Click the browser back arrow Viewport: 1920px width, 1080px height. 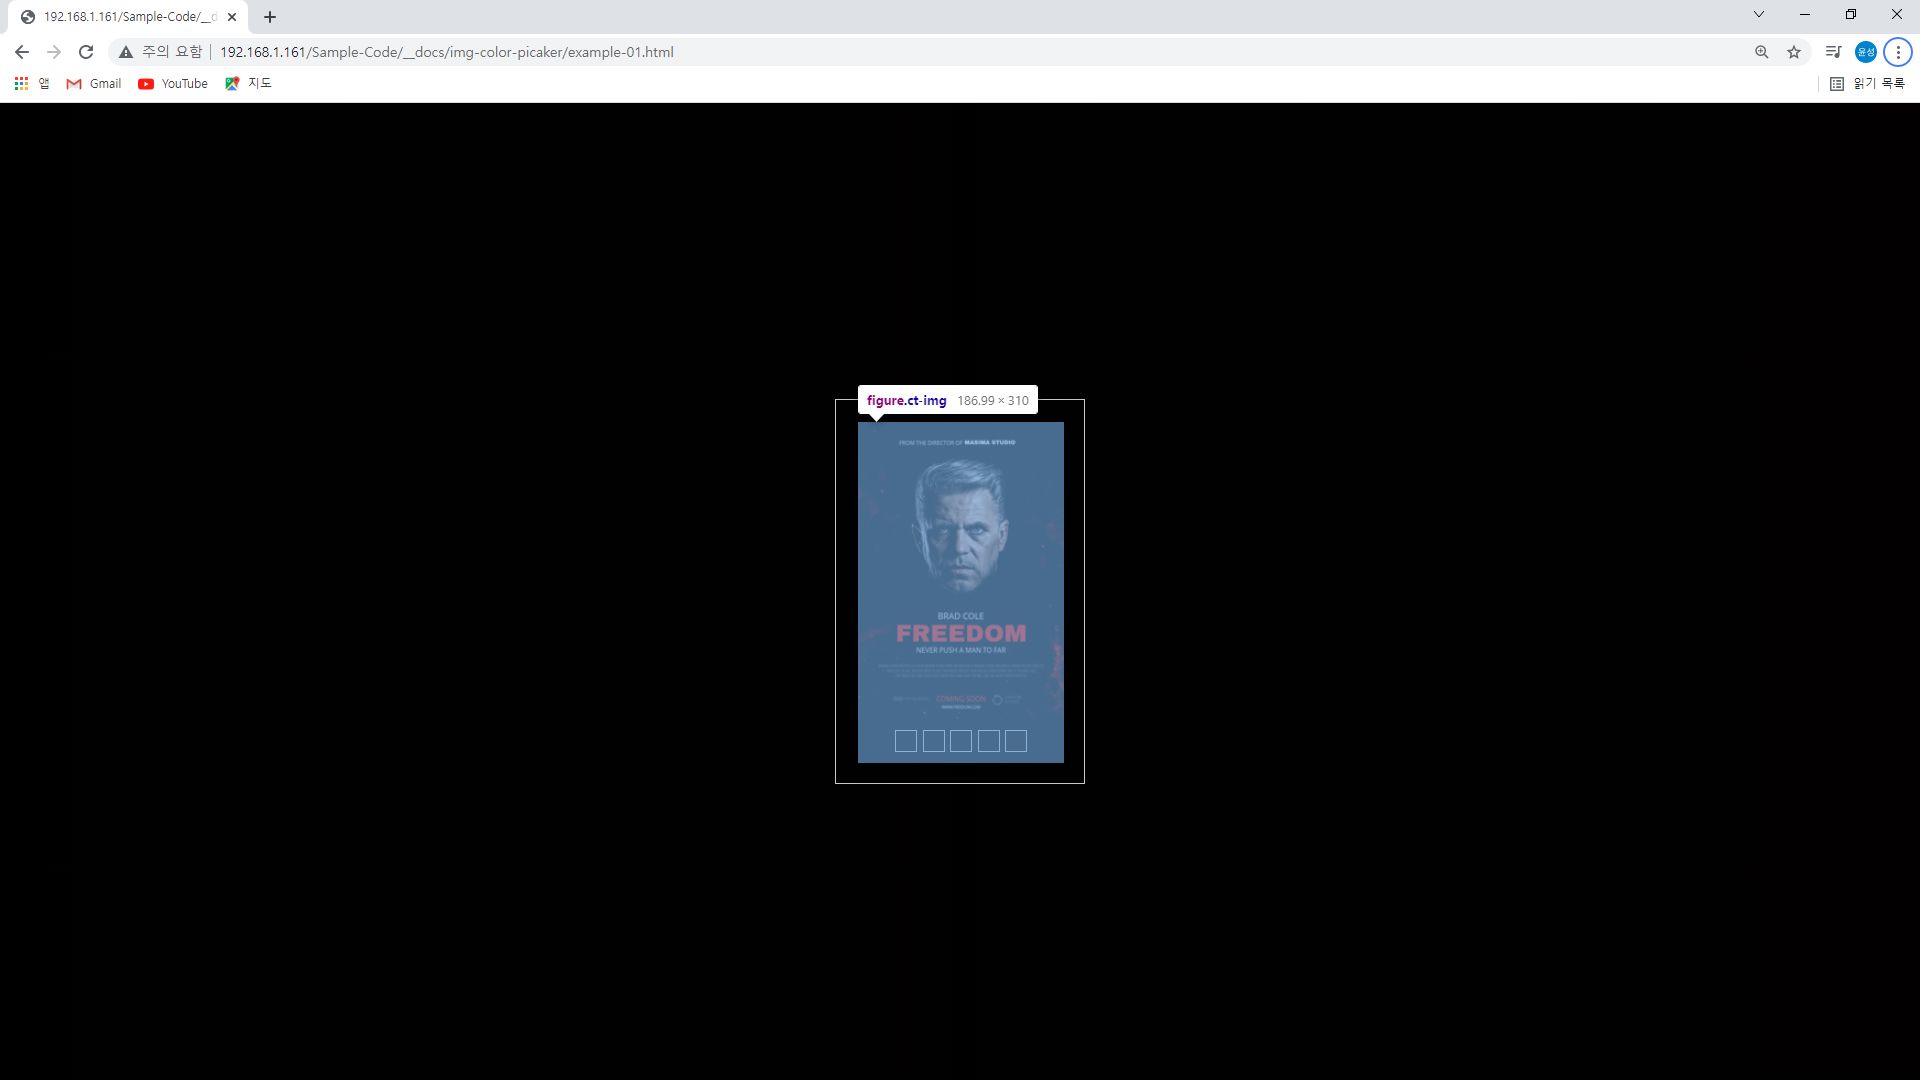22,52
